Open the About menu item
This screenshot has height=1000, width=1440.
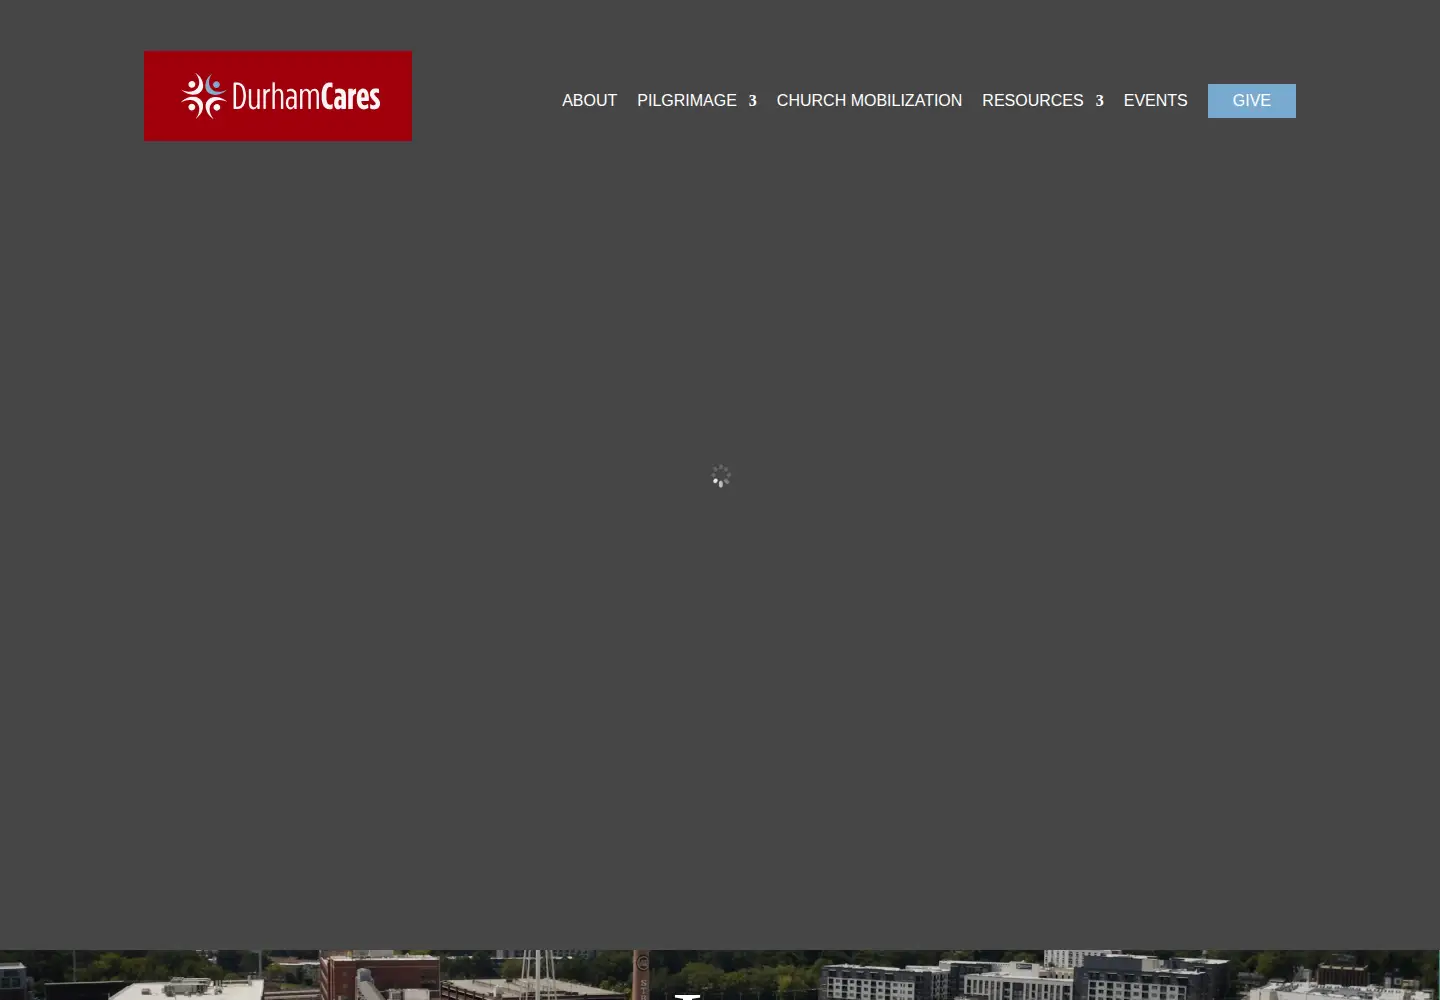tap(589, 101)
